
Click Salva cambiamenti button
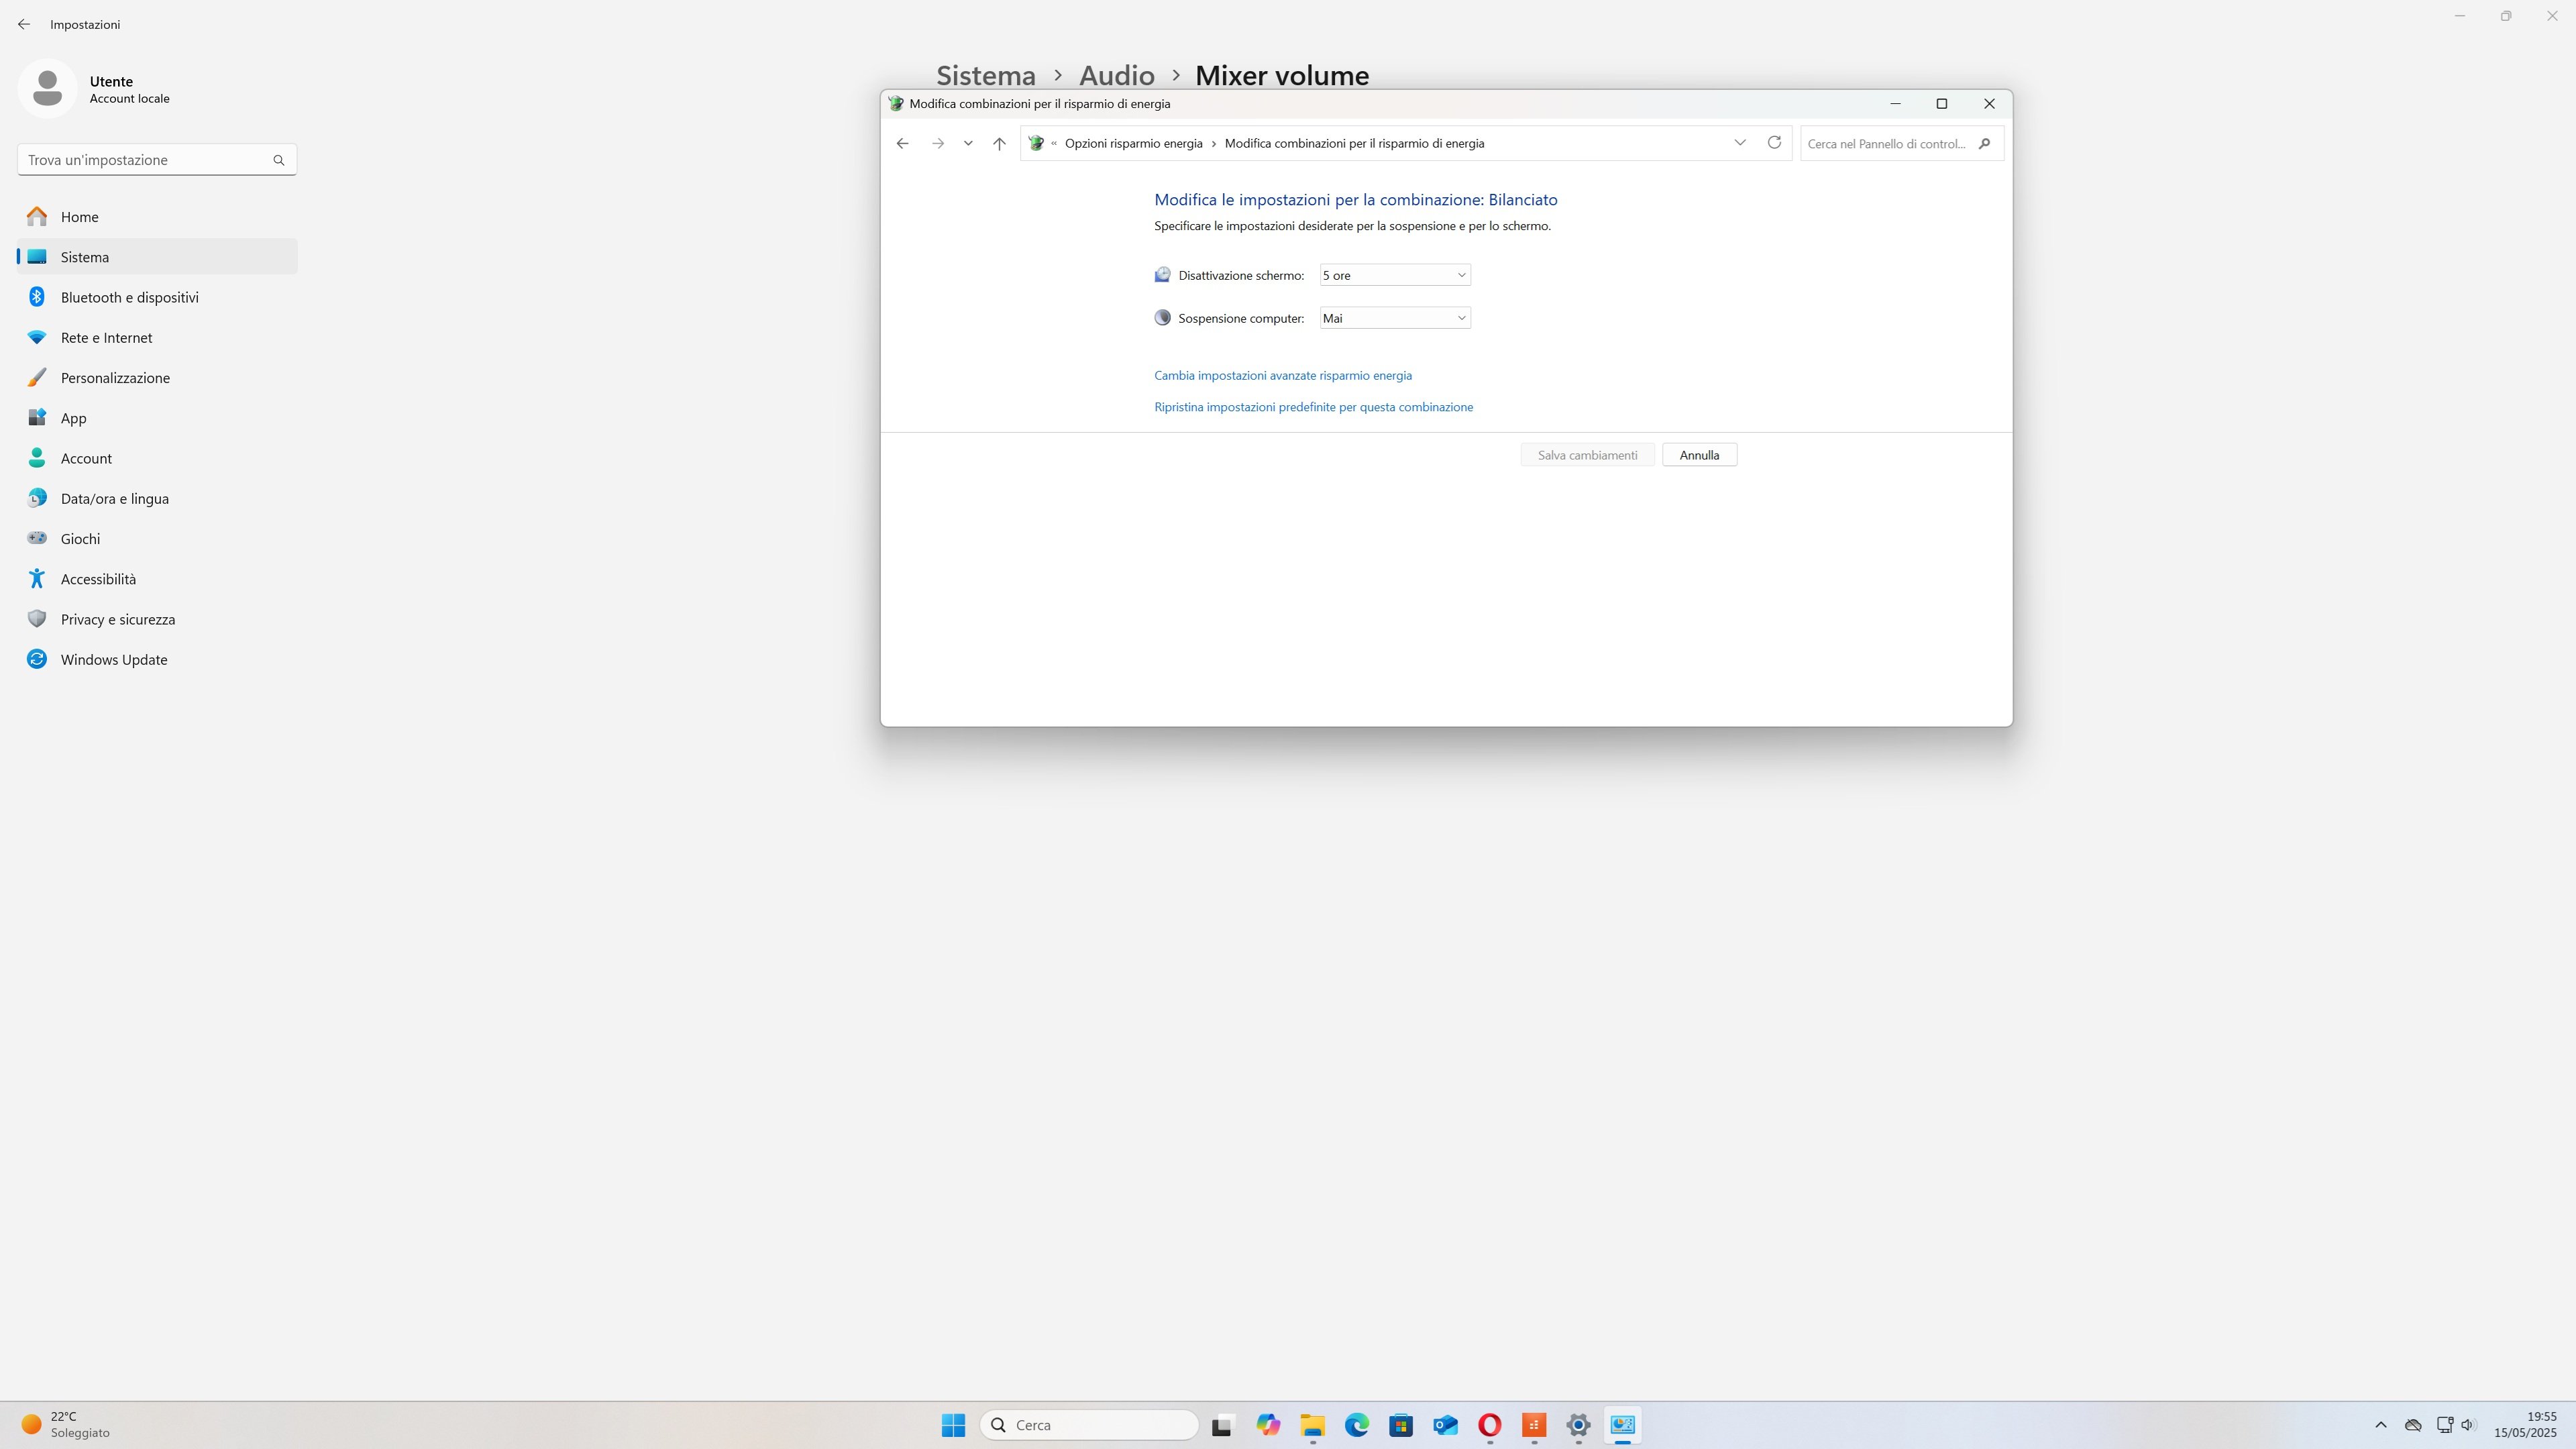click(1587, 455)
